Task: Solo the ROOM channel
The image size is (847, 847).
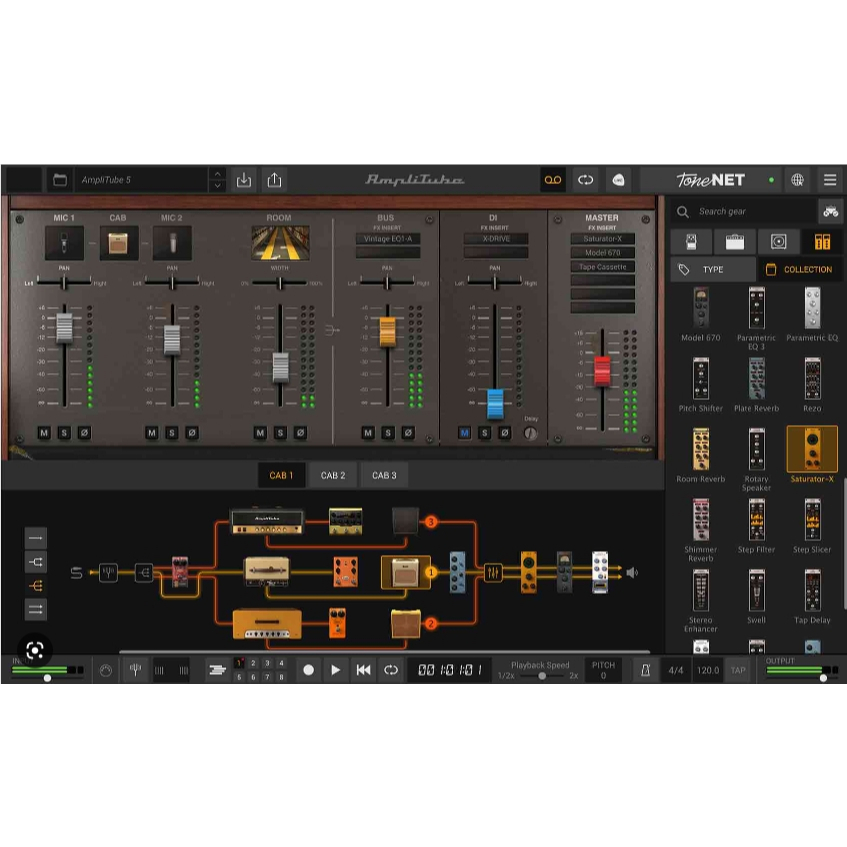Action: (x=280, y=433)
